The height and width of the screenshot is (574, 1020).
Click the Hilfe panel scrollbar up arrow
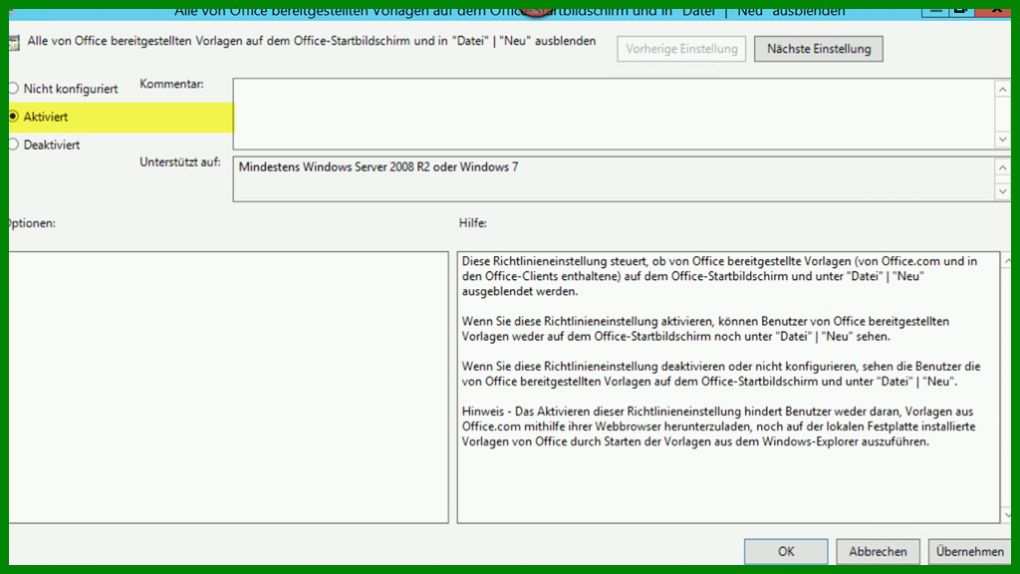point(1006,261)
